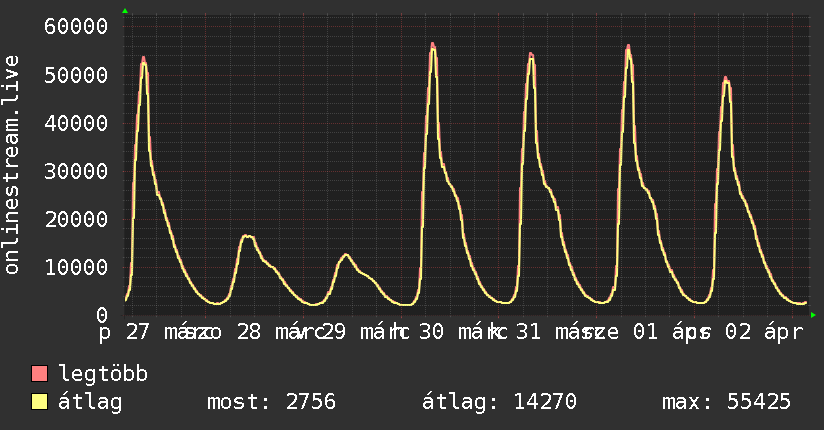Viewport: 824px width, 430px height.
Task: Click the 02 ápr date label
Action: click(x=765, y=332)
